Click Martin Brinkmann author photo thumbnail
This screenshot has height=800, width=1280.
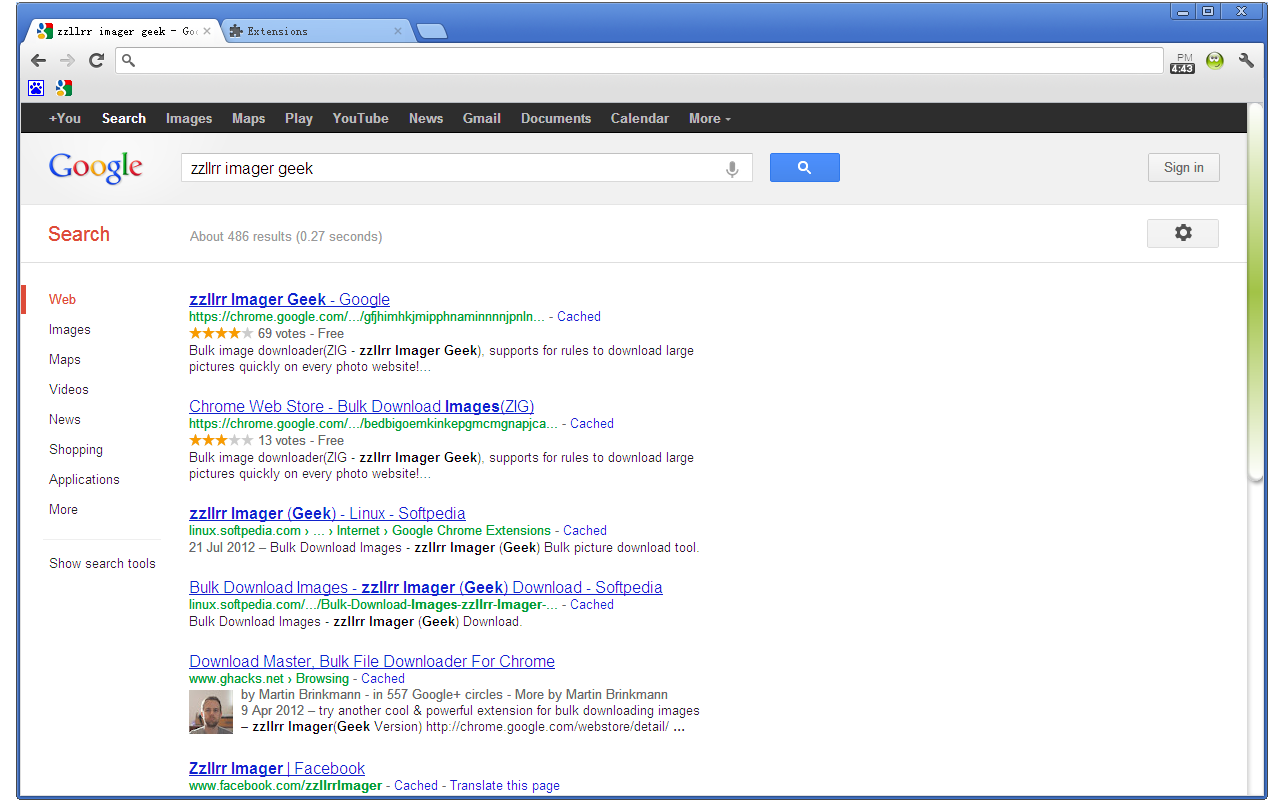pyautogui.click(x=211, y=712)
